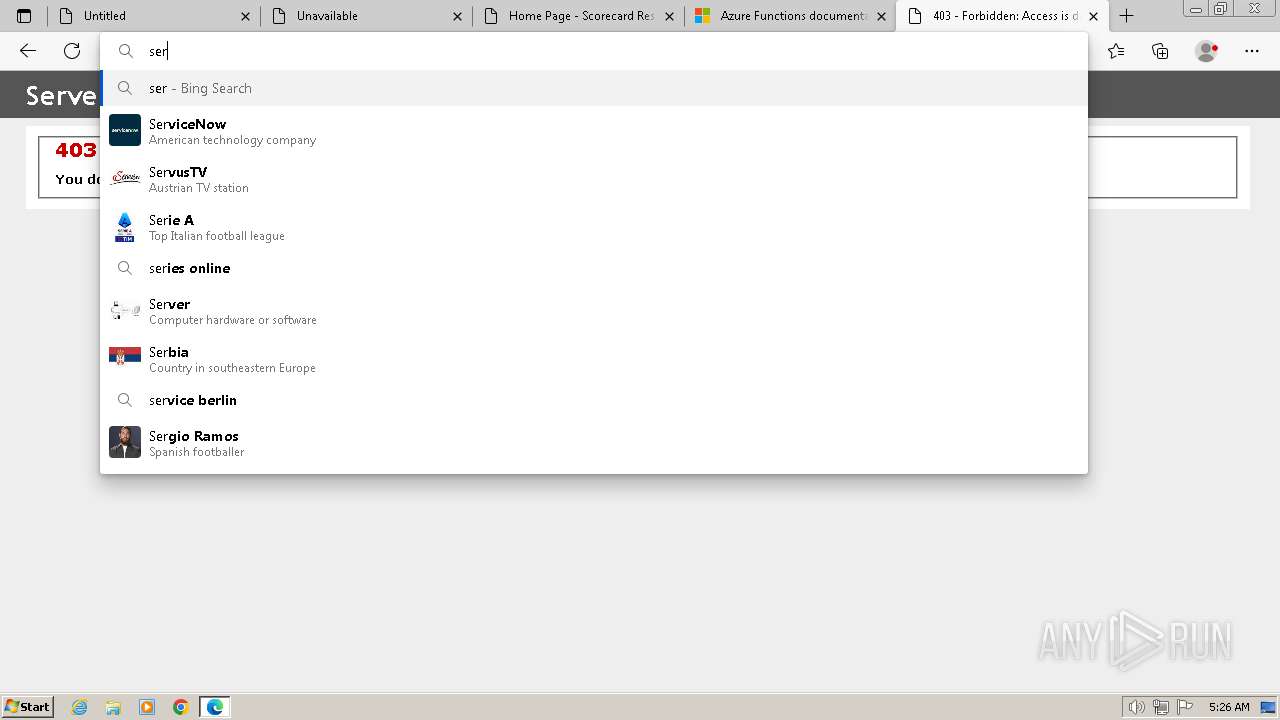
Task: Click the Serbia flag thumbnail
Action: click(x=125, y=356)
